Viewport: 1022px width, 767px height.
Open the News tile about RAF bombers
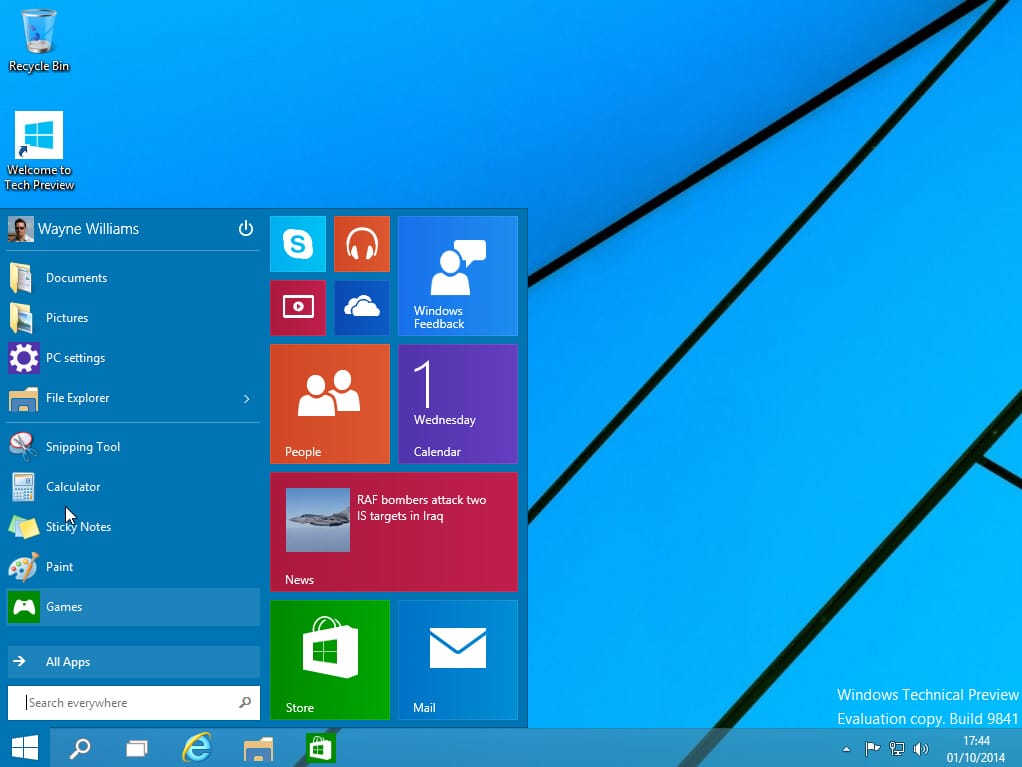[394, 531]
